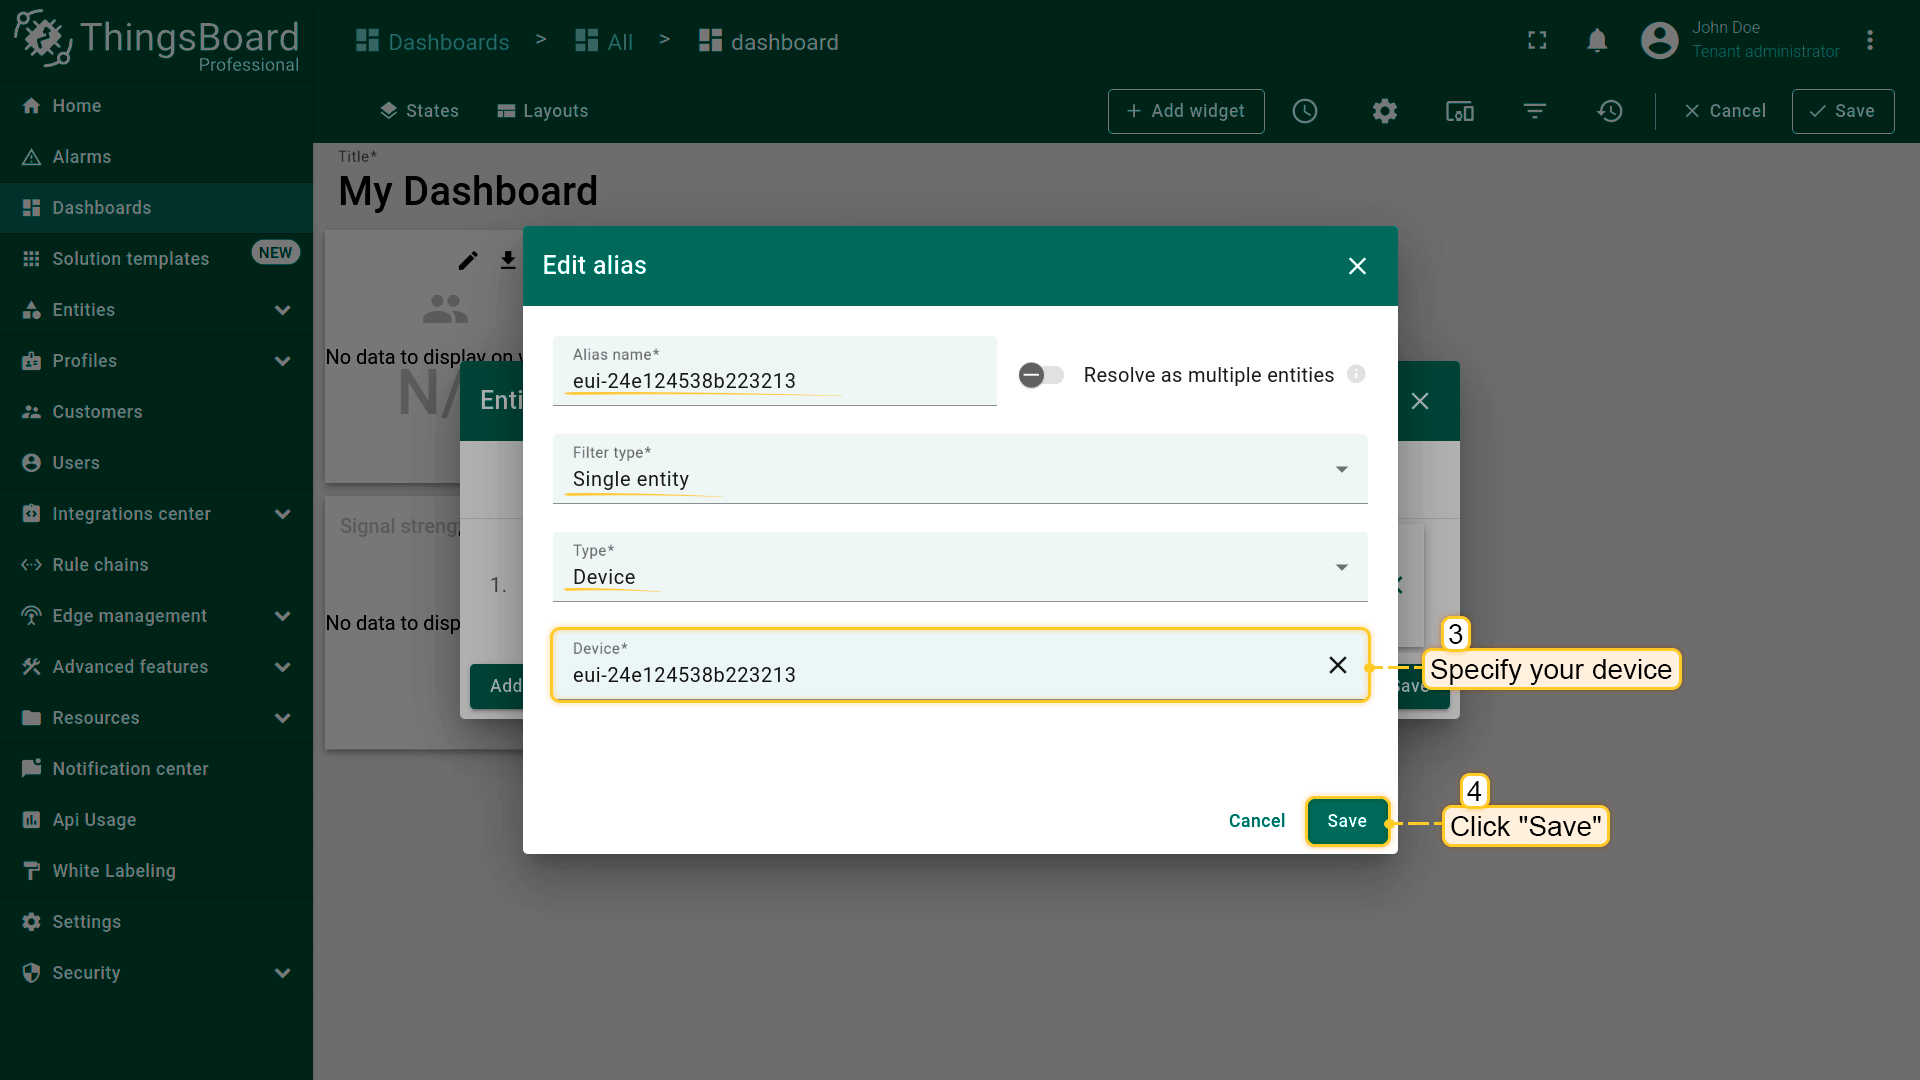Click Save in Edit alias dialog
1920x1080 pixels.
pos(1346,821)
